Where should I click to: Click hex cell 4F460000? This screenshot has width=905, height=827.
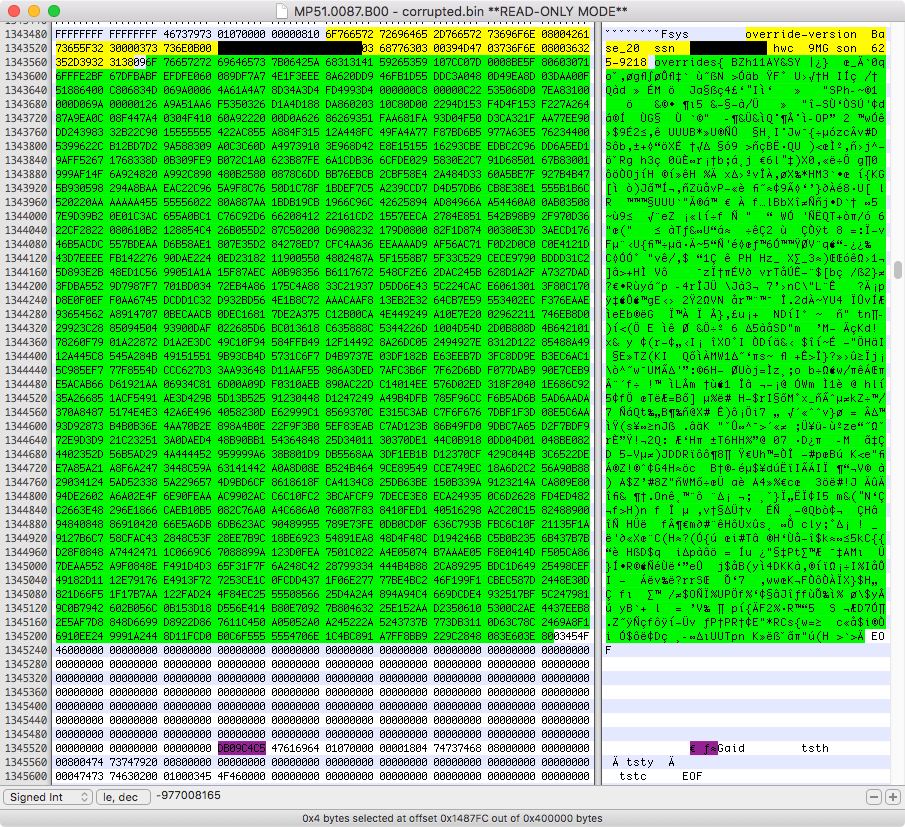pyautogui.click(x=241, y=776)
